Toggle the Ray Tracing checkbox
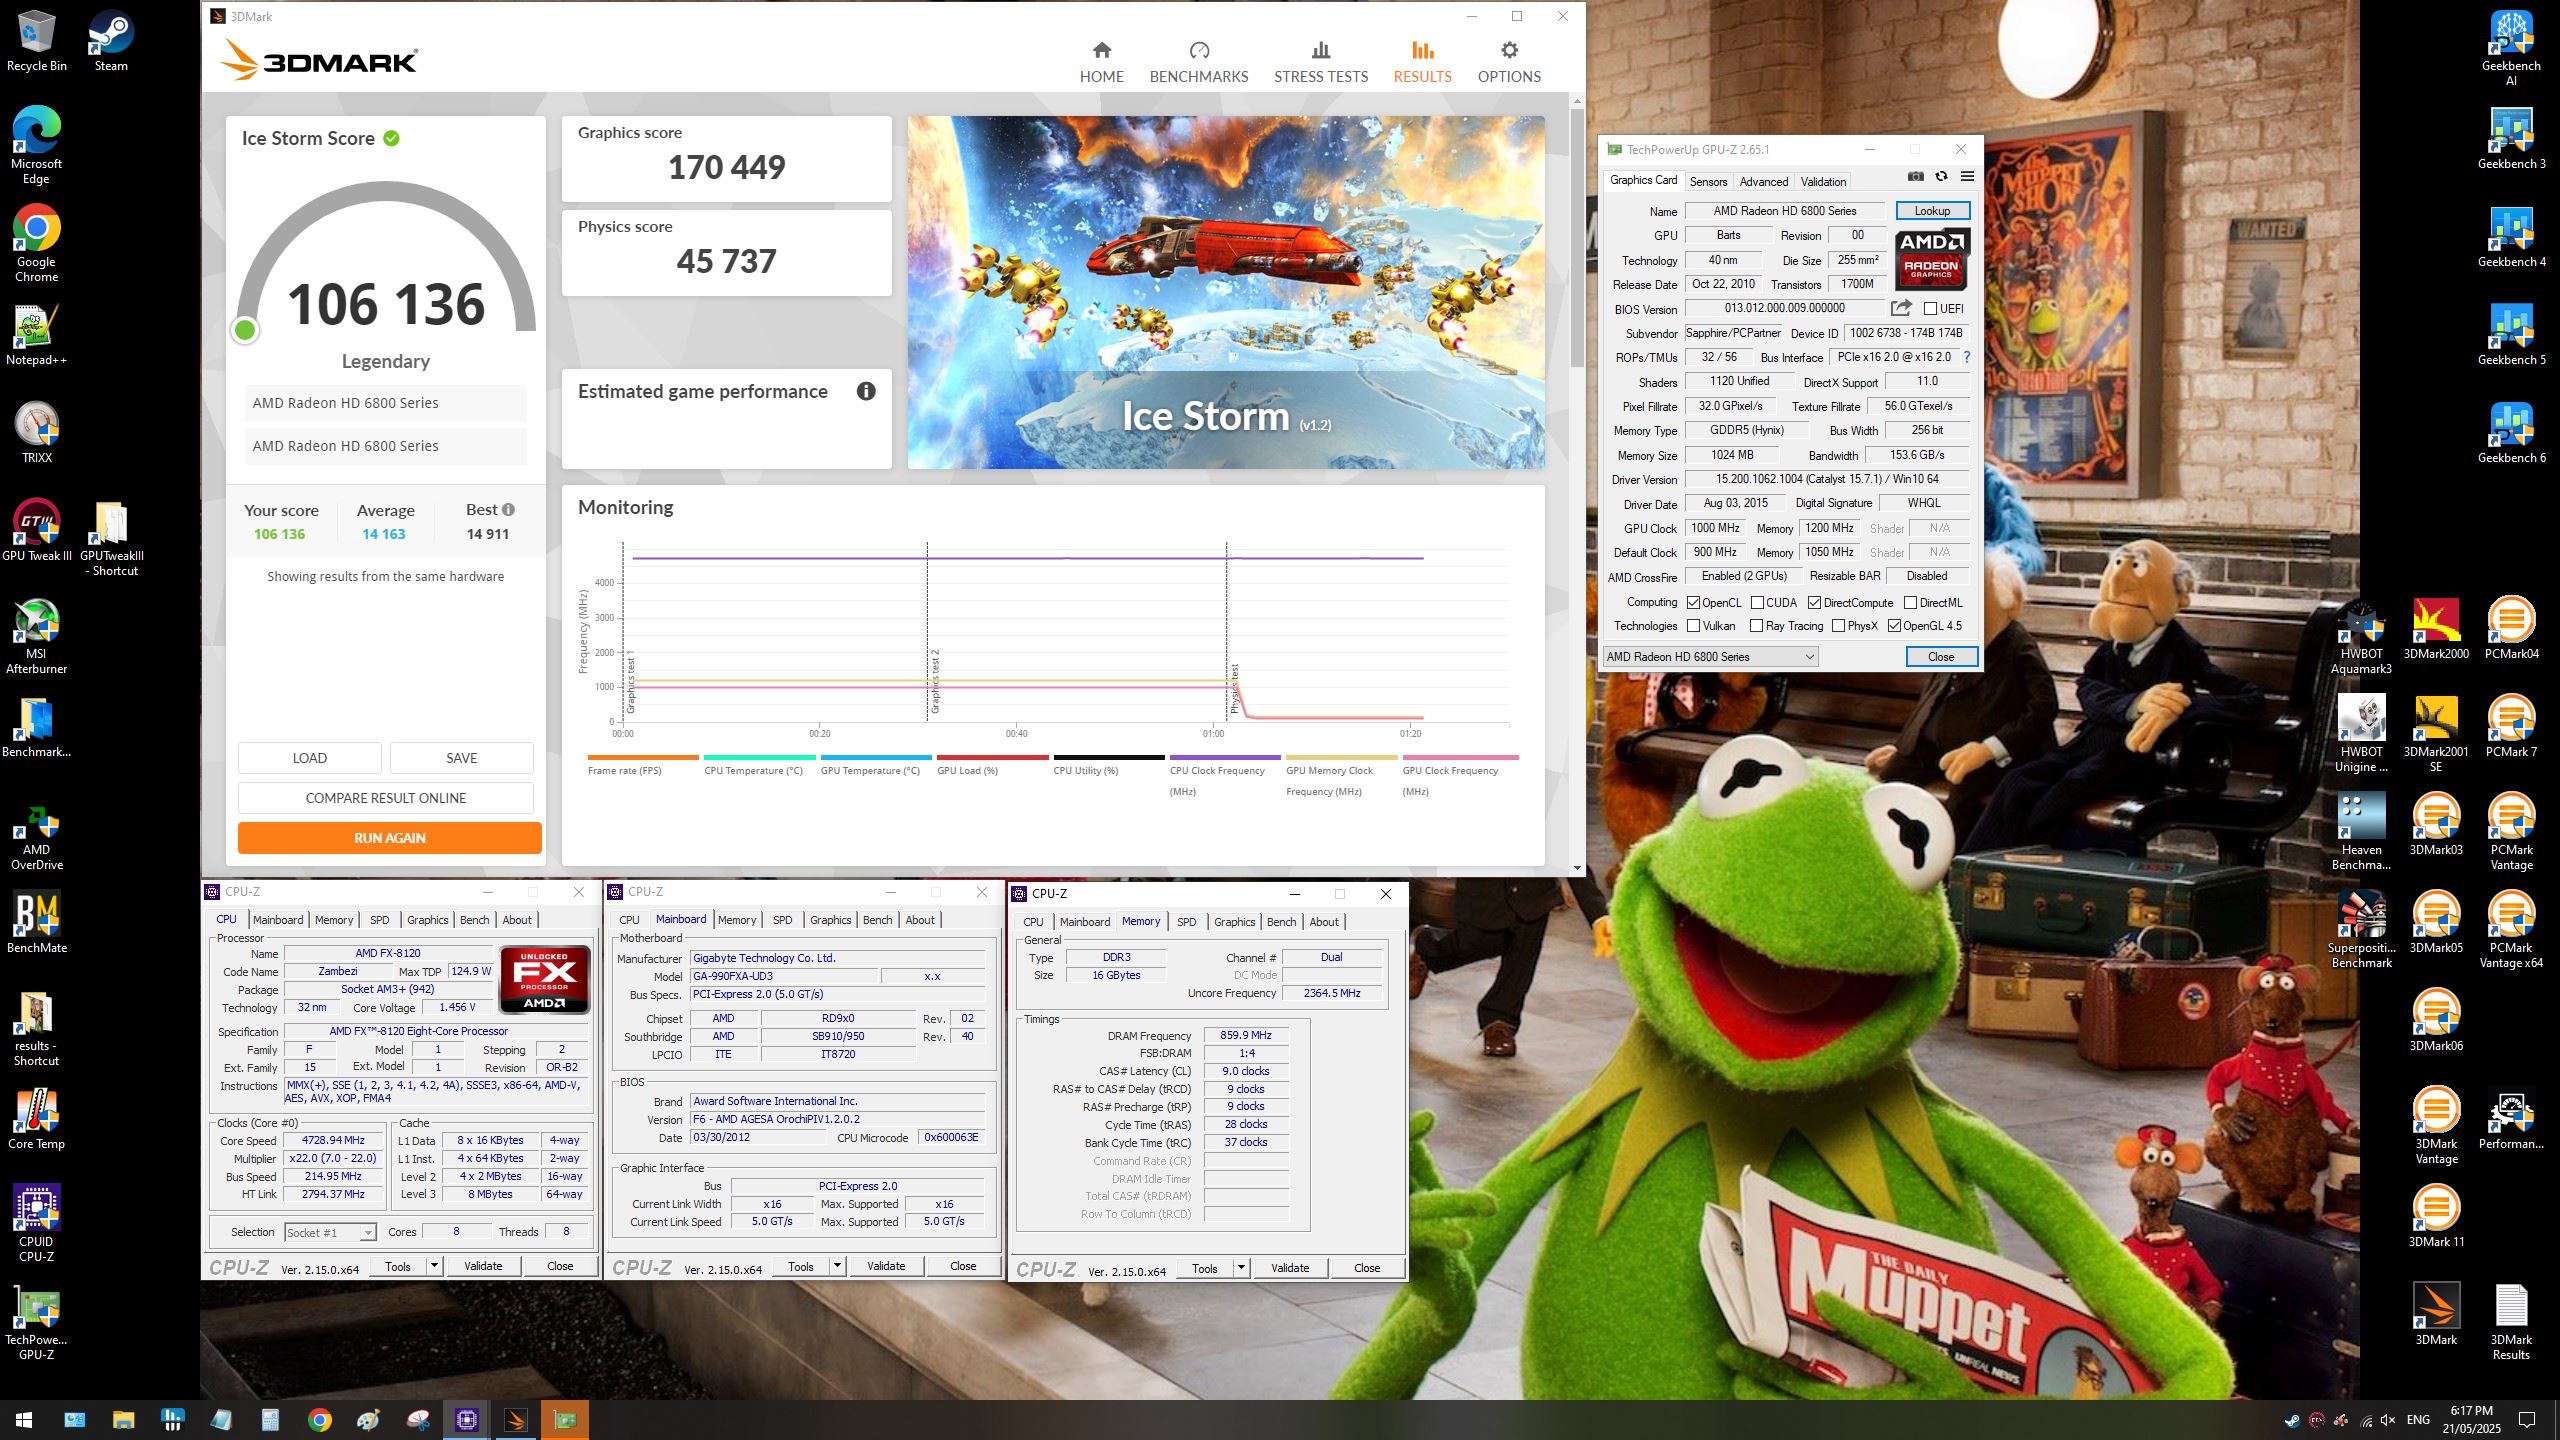The width and height of the screenshot is (2560, 1440). click(1756, 626)
